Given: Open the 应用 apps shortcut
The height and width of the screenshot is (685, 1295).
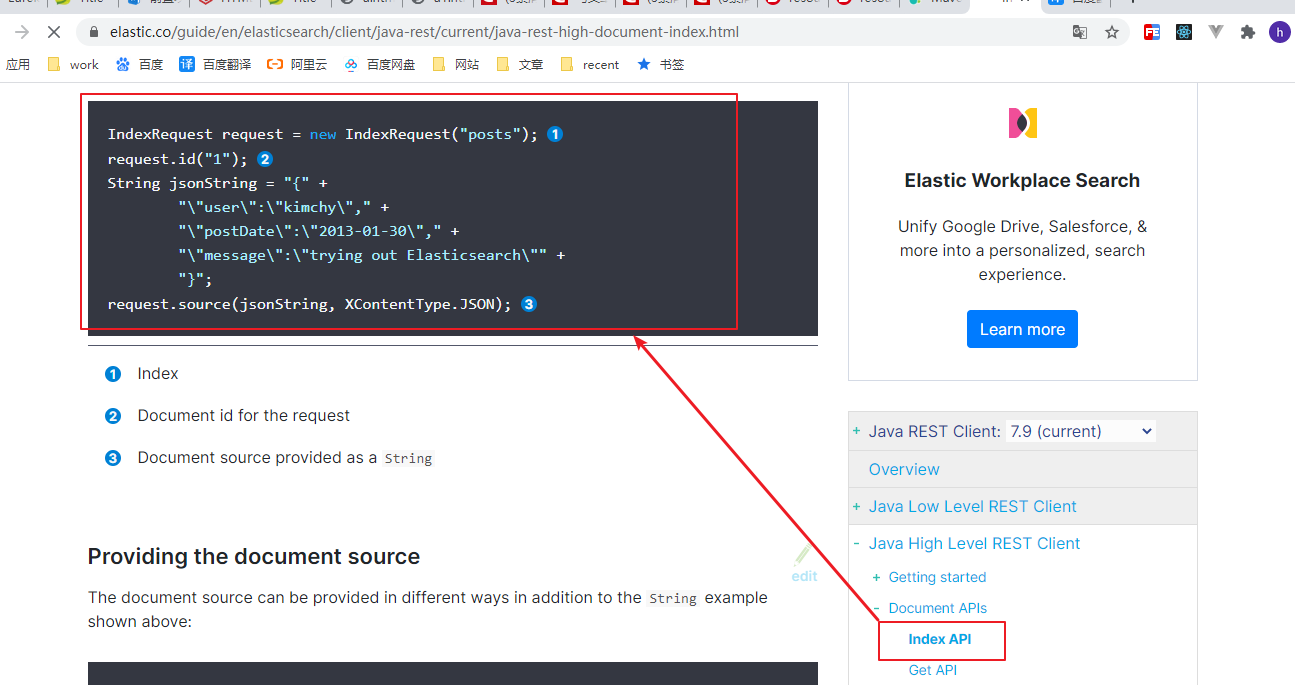Looking at the screenshot, I should coord(18,64).
